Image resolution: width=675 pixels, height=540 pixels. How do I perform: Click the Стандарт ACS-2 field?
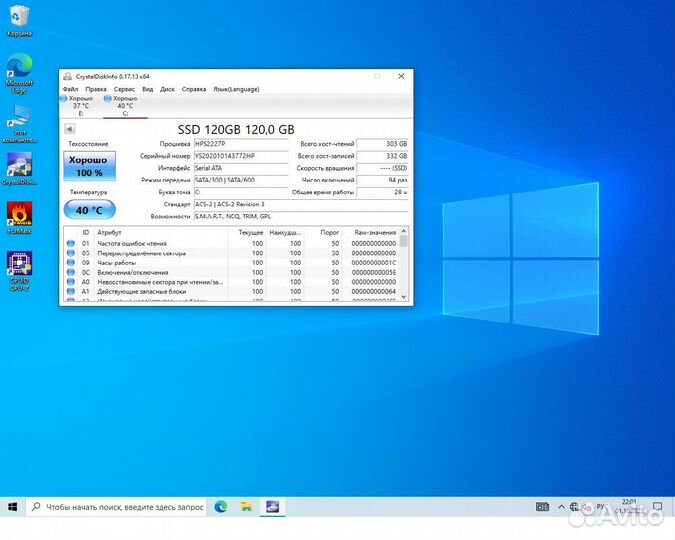(301, 204)
